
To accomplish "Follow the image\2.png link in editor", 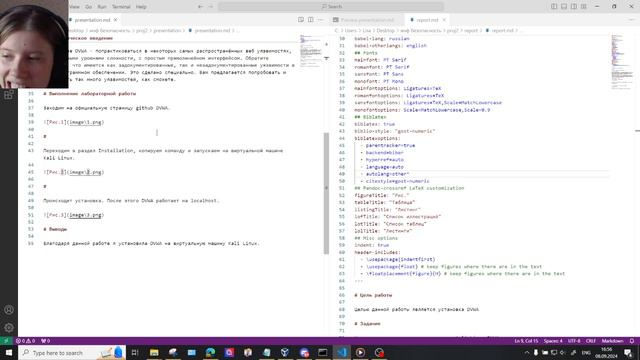I will point(86,172).
